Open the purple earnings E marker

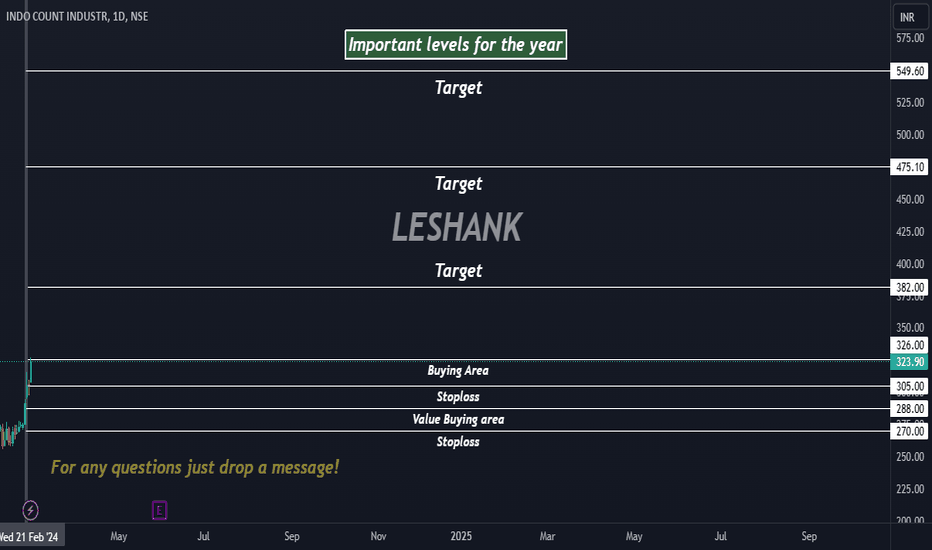pos(159,510)
